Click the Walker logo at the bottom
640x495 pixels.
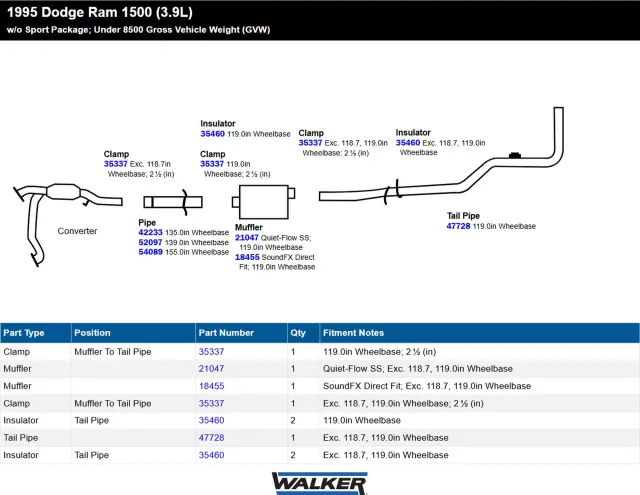click(320, 484)
